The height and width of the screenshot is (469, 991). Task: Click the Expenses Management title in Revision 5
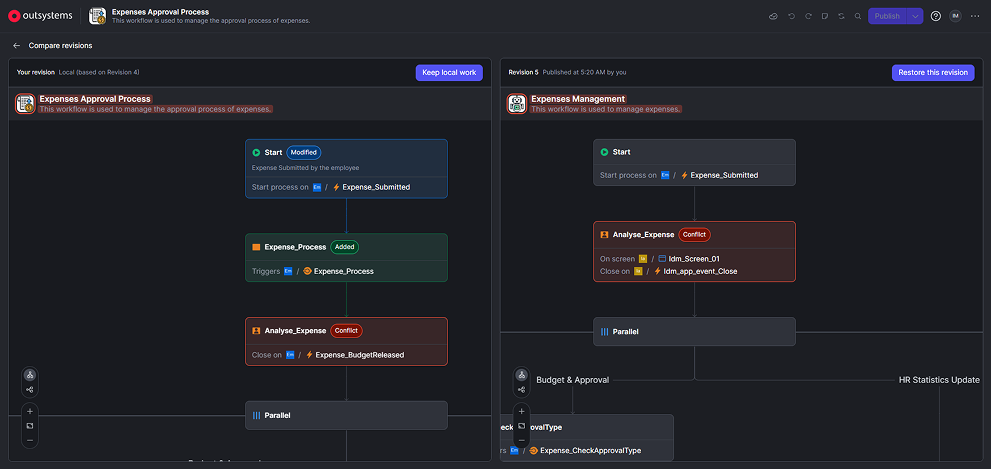click(x=578, y=99)
